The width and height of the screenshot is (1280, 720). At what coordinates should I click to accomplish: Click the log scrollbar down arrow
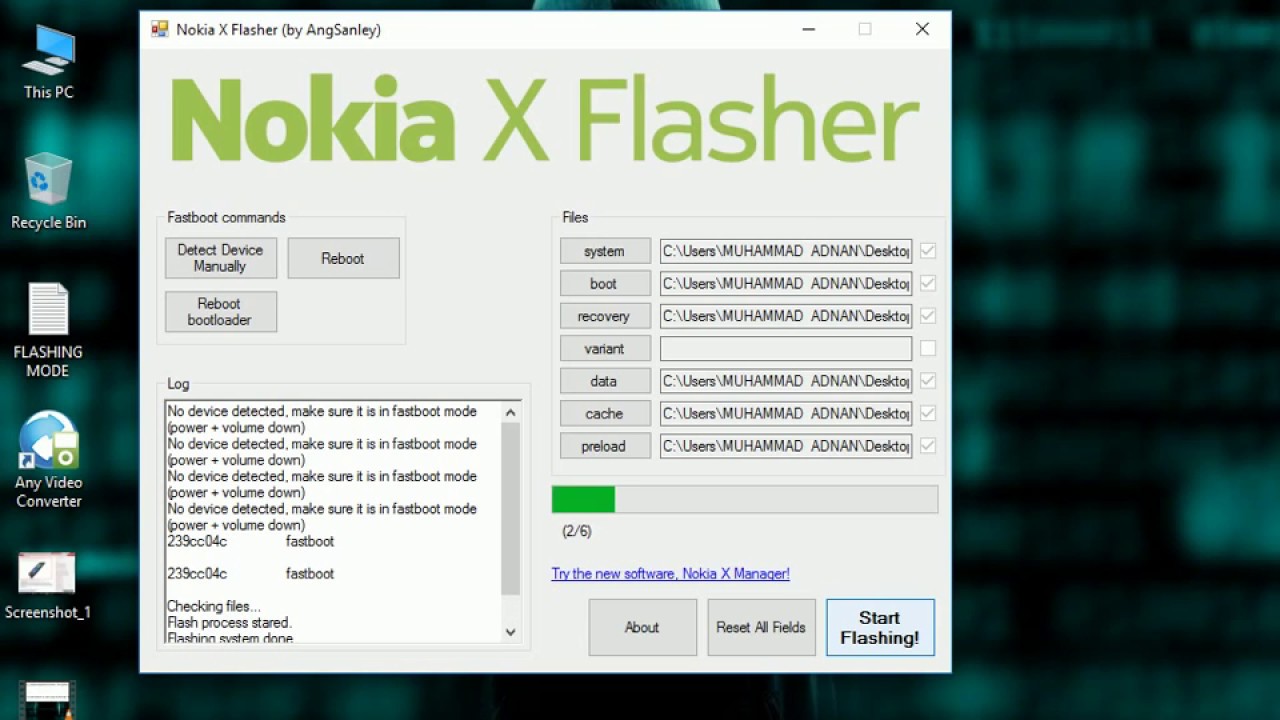click(511, 632)
